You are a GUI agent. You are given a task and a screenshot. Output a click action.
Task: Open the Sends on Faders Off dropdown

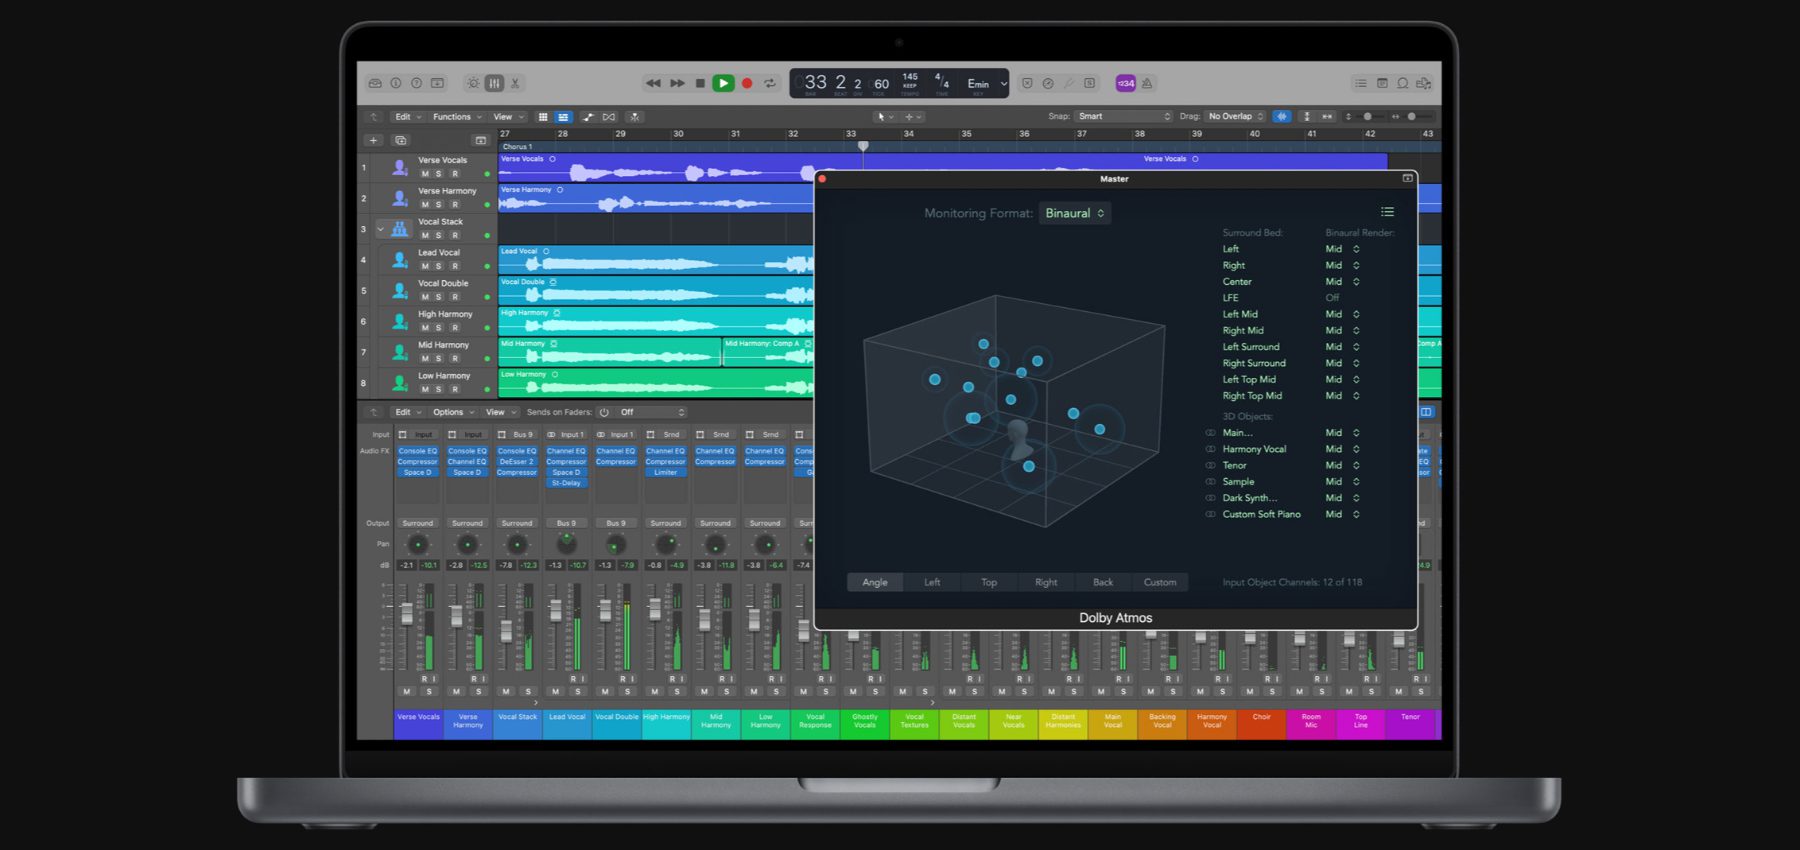pyautogui.click(x=652, y=412)
